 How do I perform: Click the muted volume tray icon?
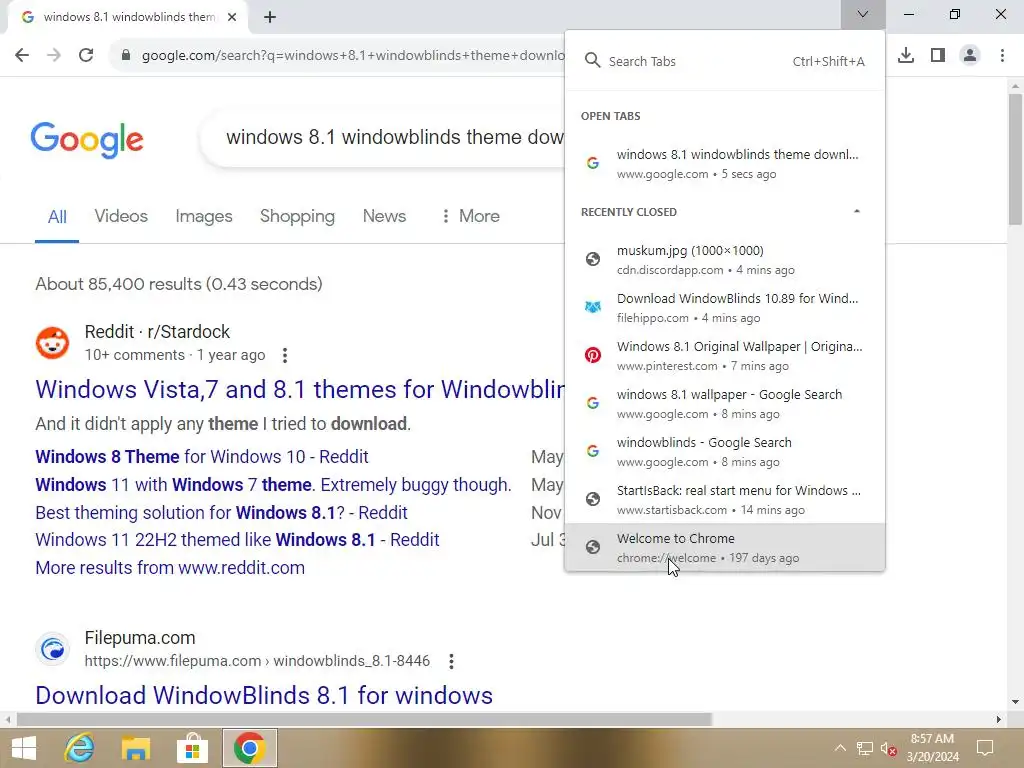[888, 748]
